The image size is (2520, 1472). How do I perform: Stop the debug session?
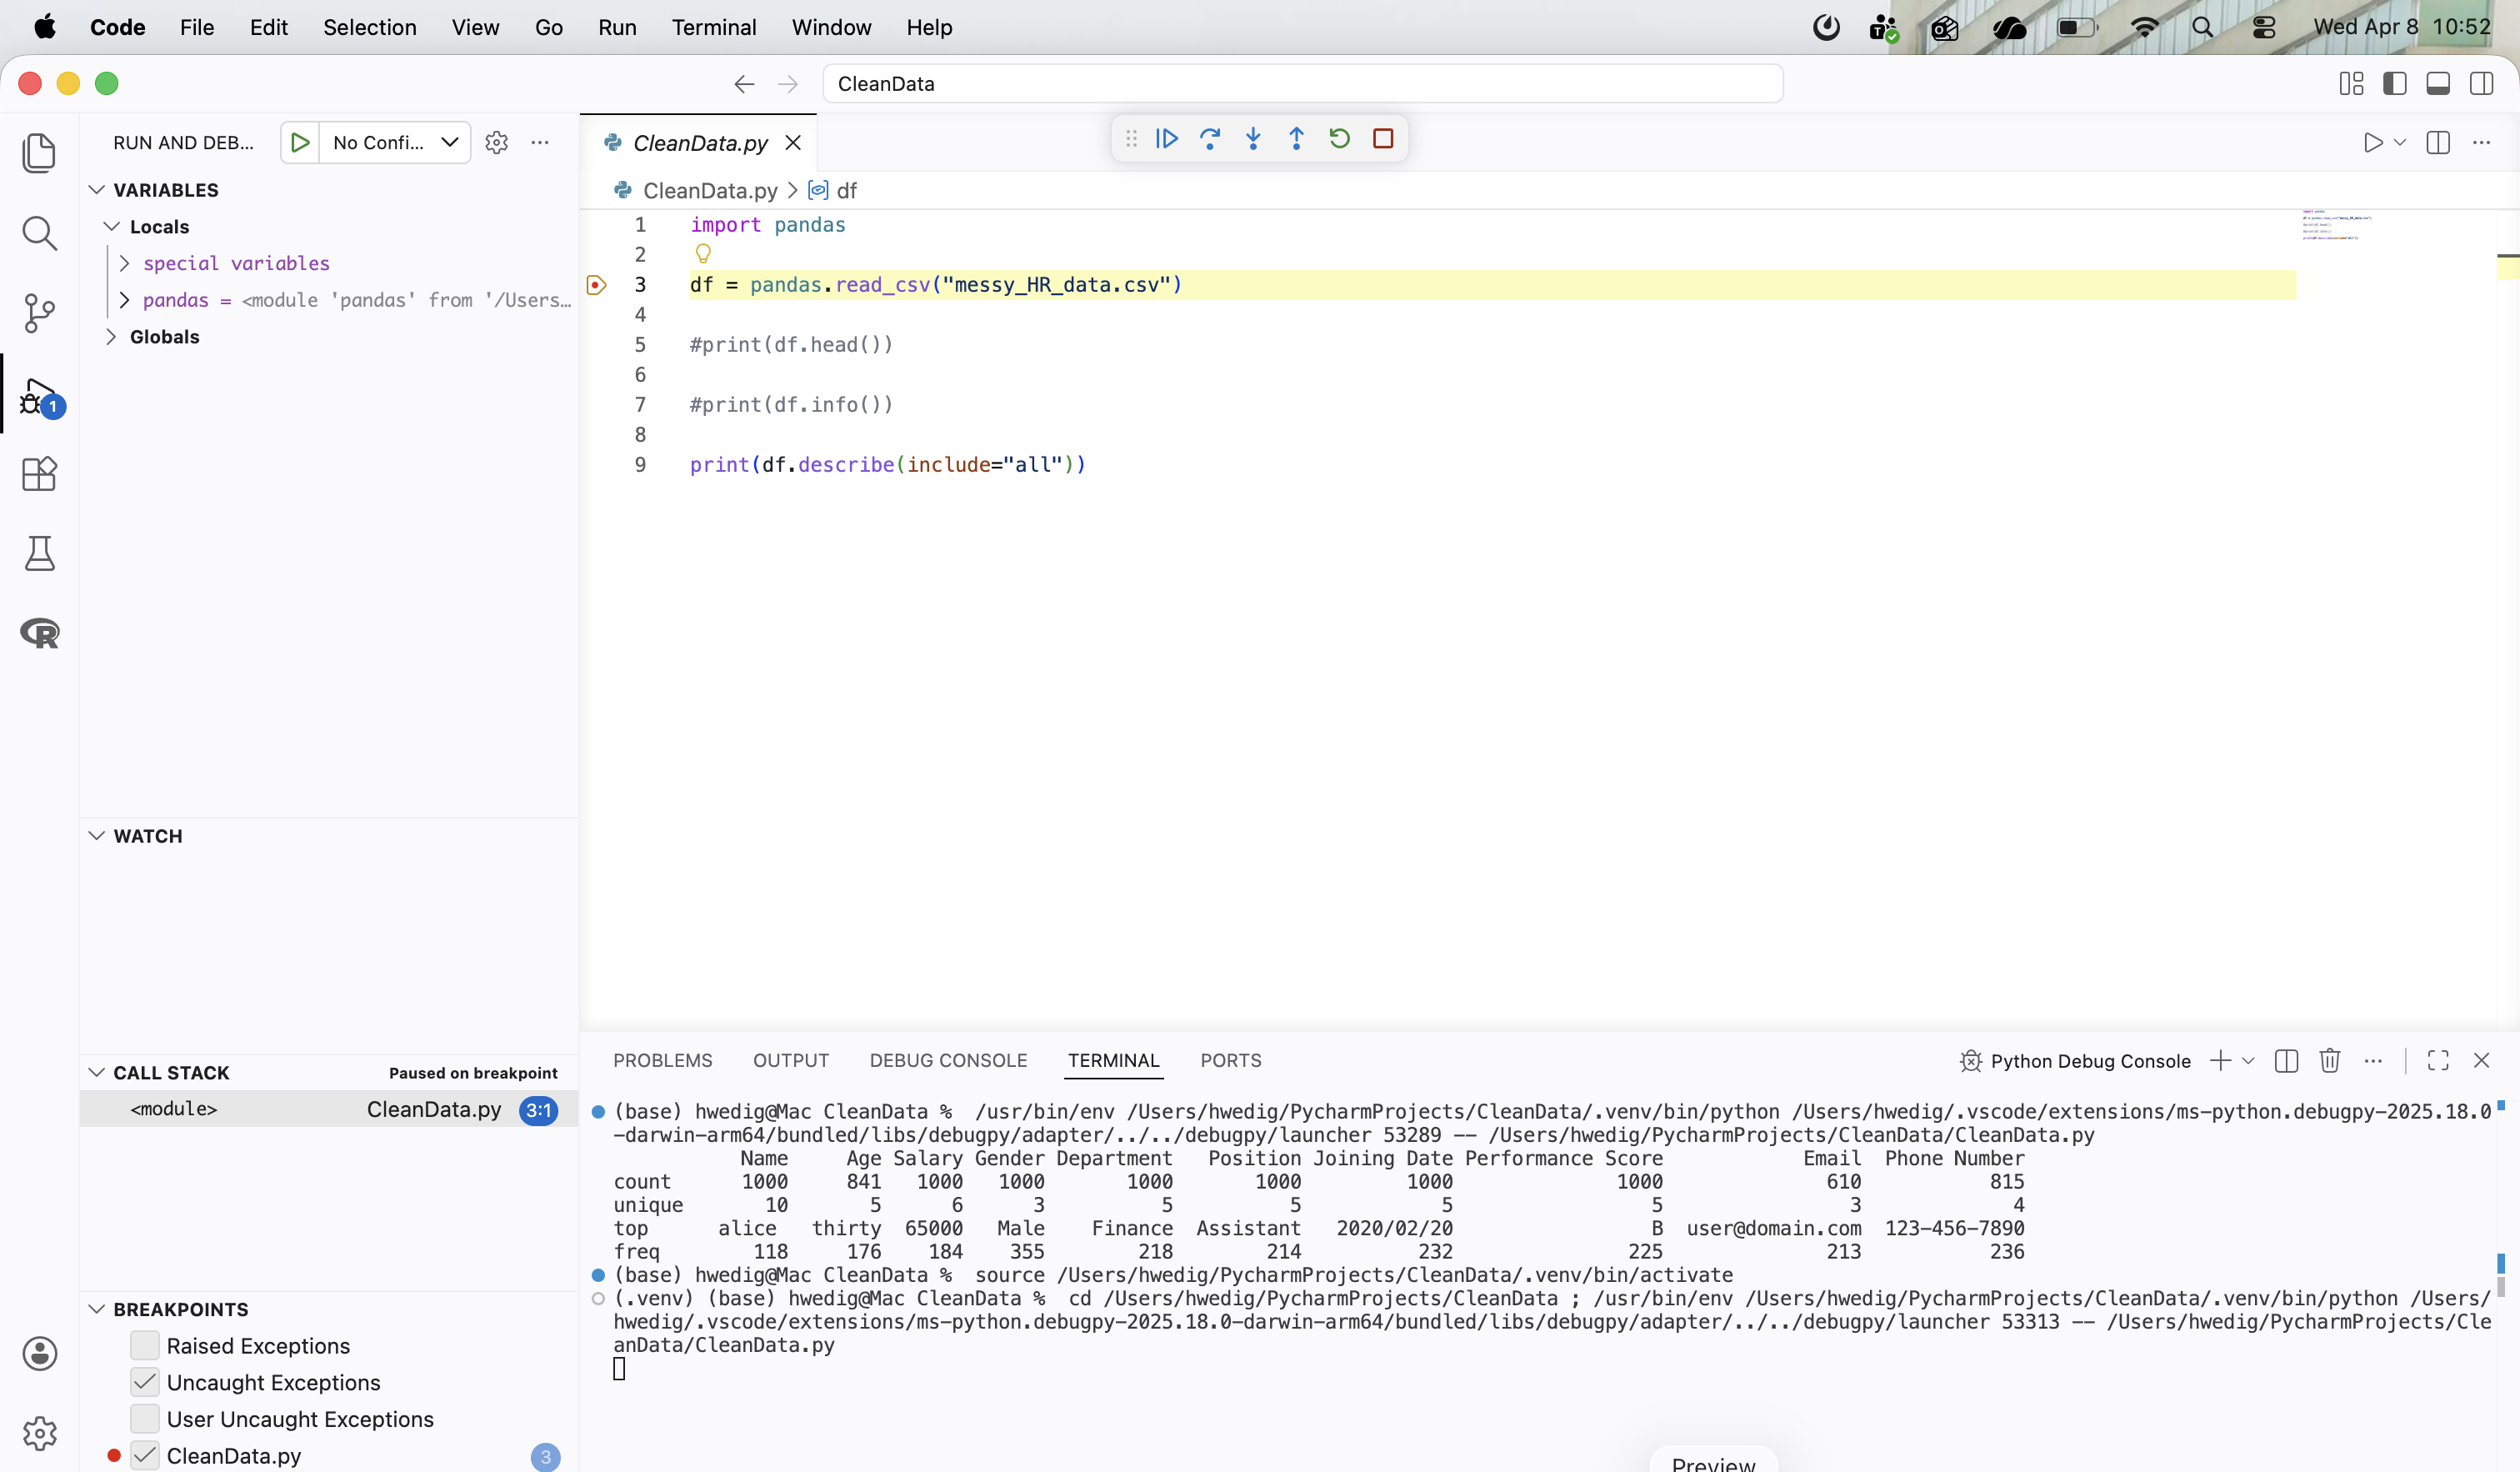1383,139
